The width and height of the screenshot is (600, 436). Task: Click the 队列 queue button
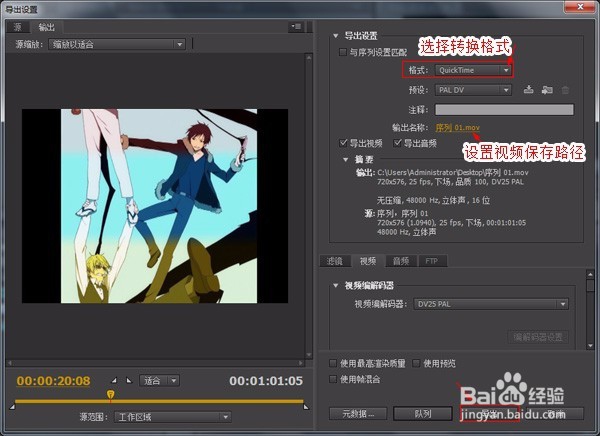(422, 413)
